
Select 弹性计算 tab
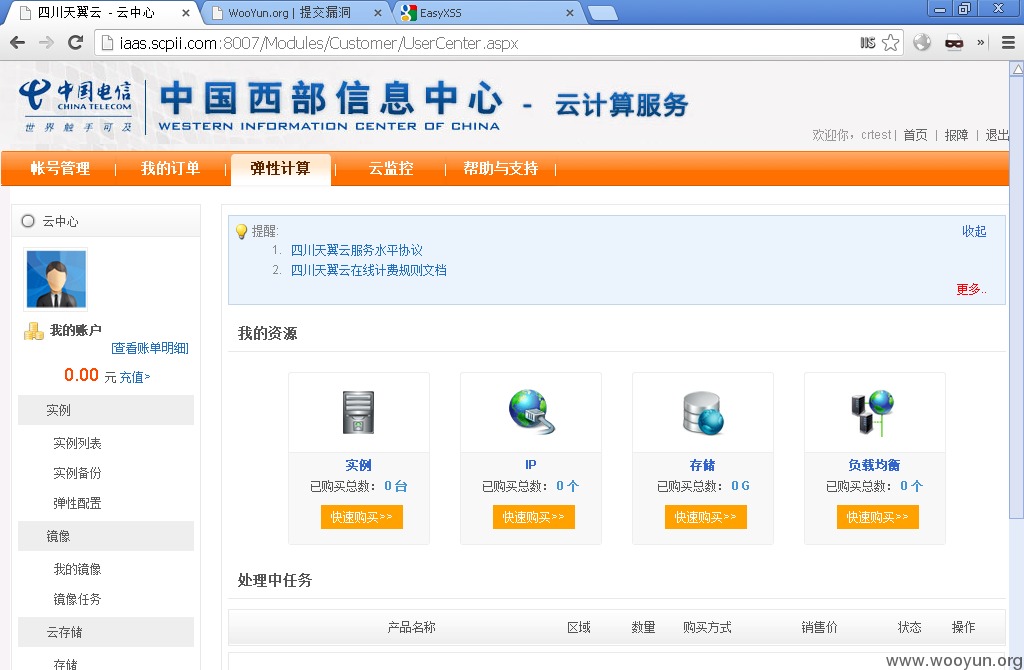coord(281,168)
